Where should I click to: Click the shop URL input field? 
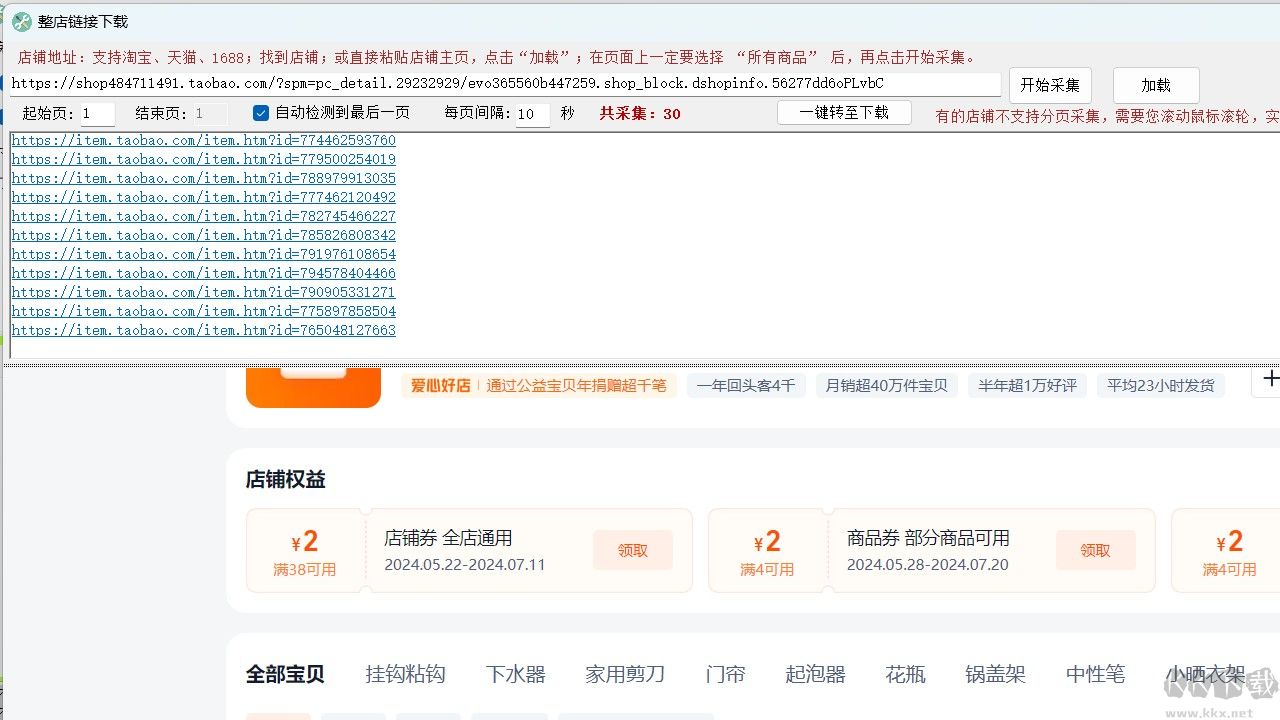coord(500,84)
